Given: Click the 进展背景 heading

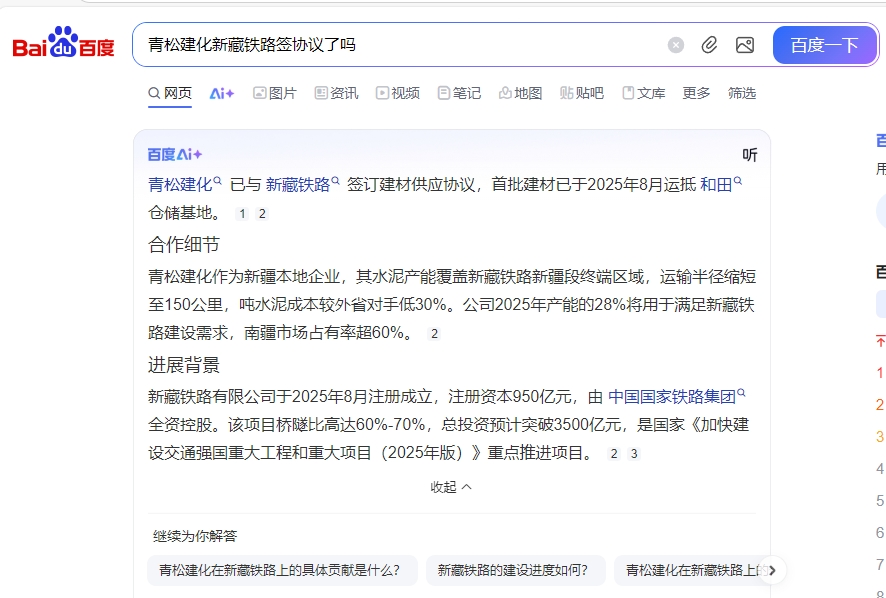Looking at the screenshot, I should [184, 365].
